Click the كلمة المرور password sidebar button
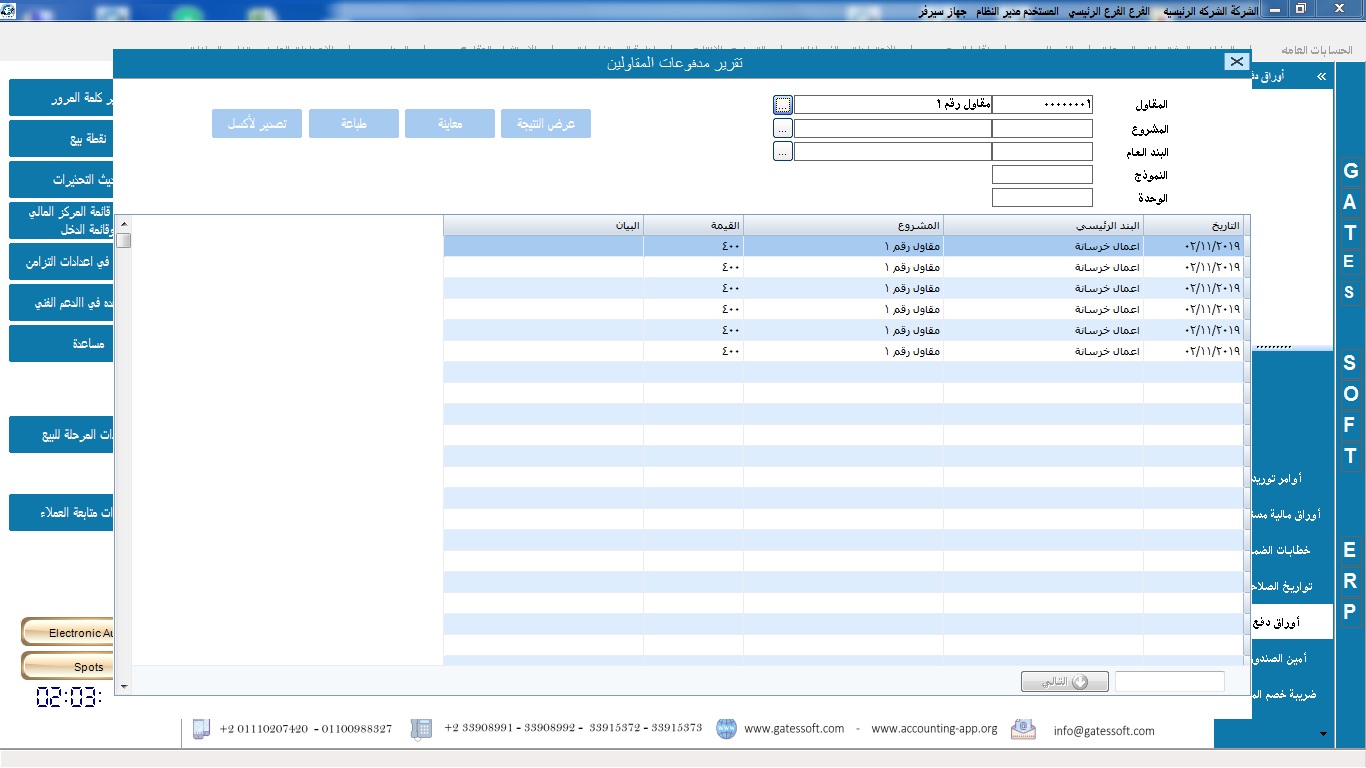1366x768 pixels. (x=61, y=99)
